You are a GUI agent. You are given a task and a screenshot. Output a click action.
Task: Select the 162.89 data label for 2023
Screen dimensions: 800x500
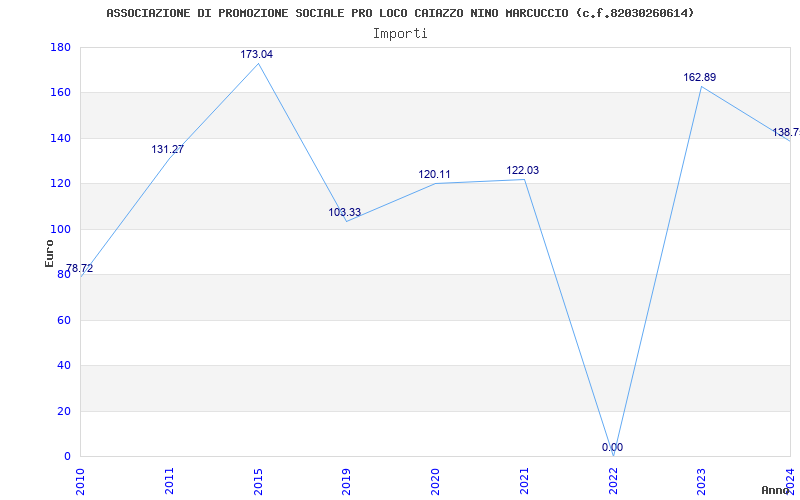coord(700,78)
